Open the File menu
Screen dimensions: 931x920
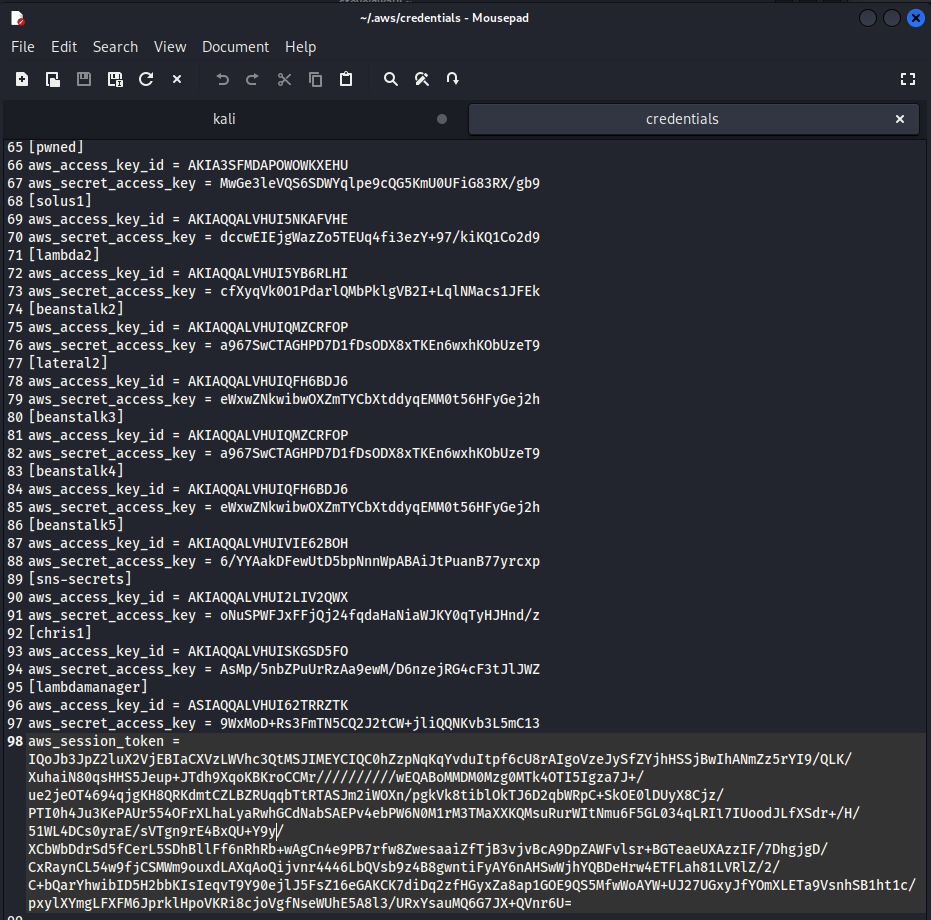coord(22,47)
